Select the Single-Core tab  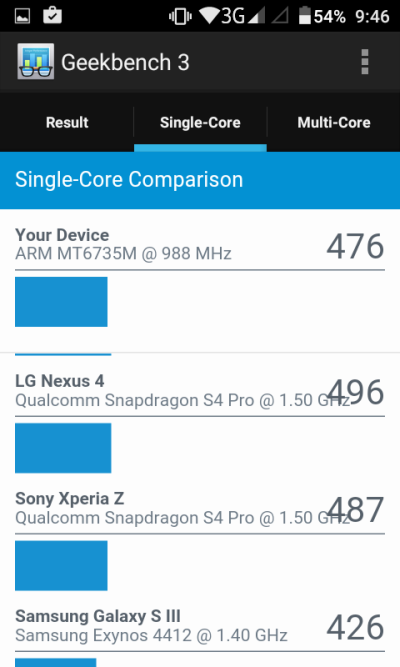point(200,123)
